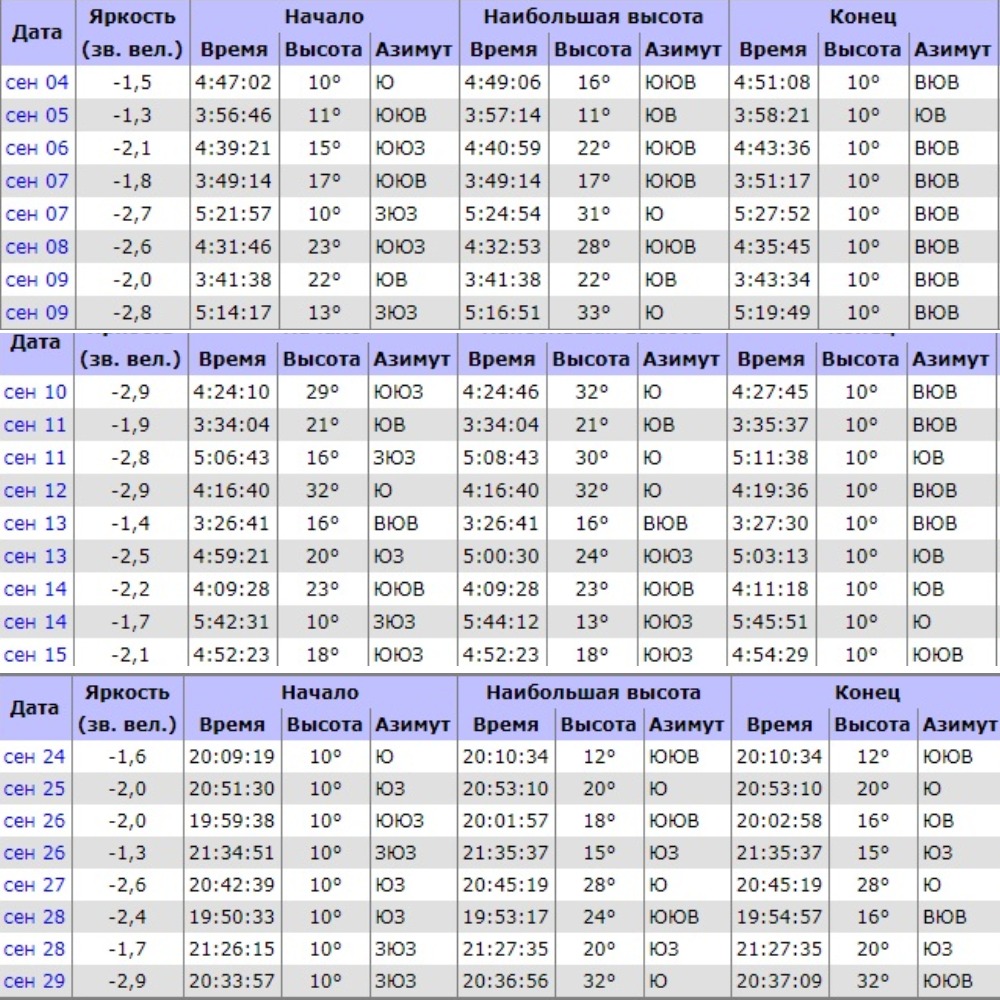The height and width of the screenshot is (1000, 1000).
Task: Open сен 14 link starting at 5:42:31
Action: [35, 622]
